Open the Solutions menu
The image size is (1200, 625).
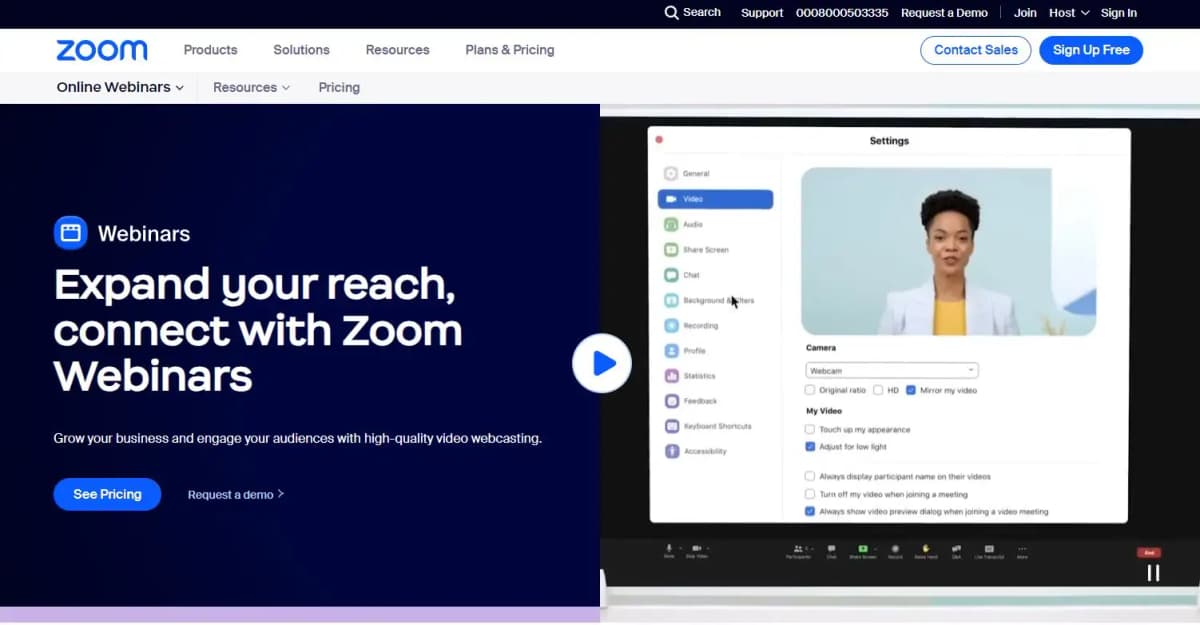[301, 50]
